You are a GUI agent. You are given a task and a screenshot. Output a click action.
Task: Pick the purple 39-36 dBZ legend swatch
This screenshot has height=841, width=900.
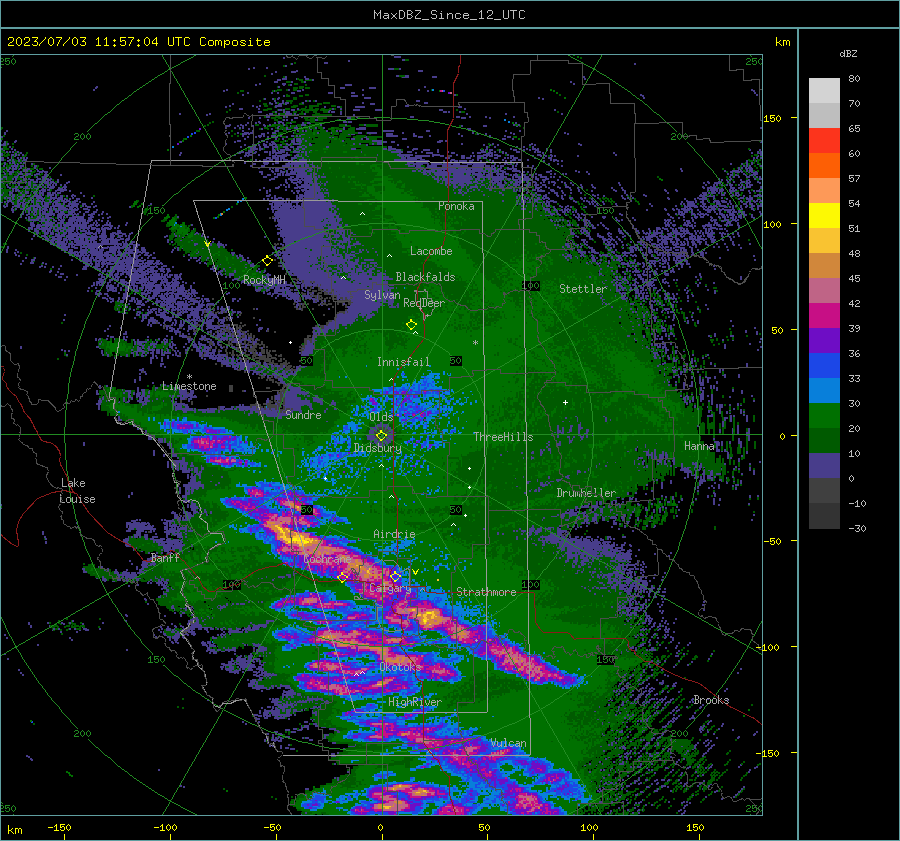coord(824,341)
